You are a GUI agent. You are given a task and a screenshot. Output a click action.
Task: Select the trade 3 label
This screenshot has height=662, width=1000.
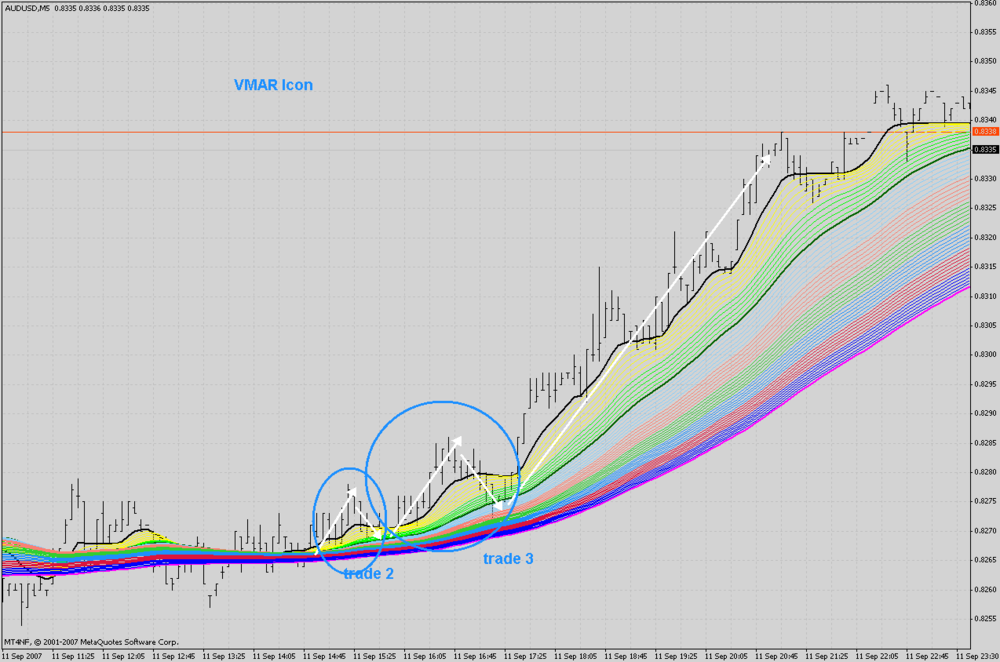pos(508,559)
